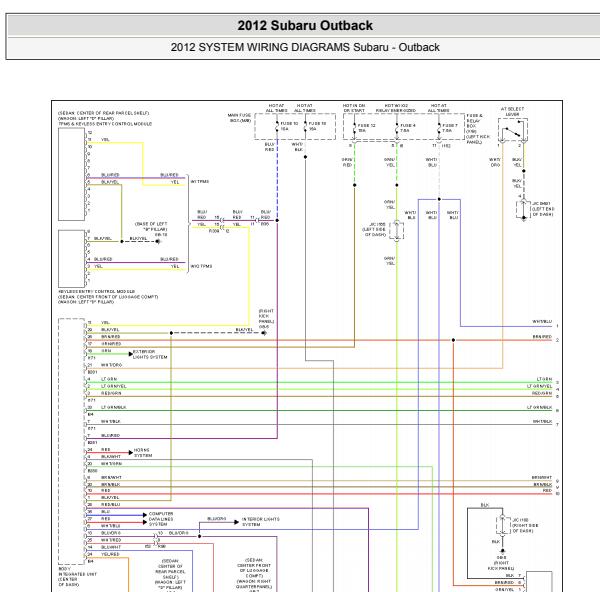Click the "WHT/GRN" wire label at pin 20

point(111,463)
